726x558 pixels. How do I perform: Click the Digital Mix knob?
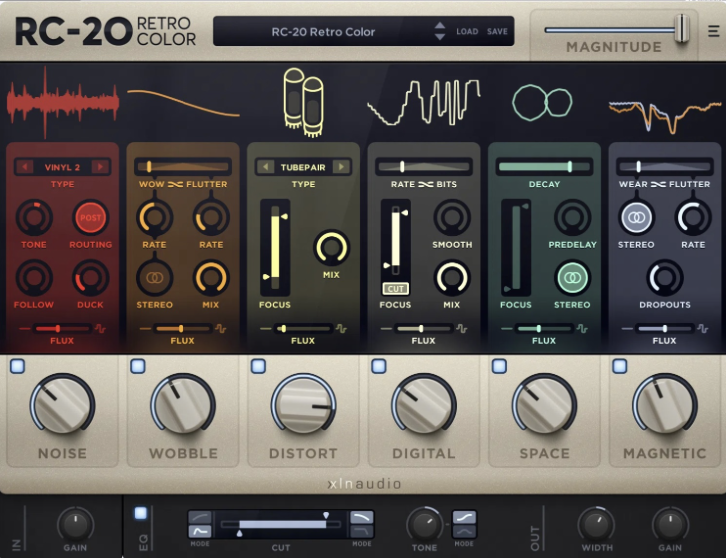[452, 278]
